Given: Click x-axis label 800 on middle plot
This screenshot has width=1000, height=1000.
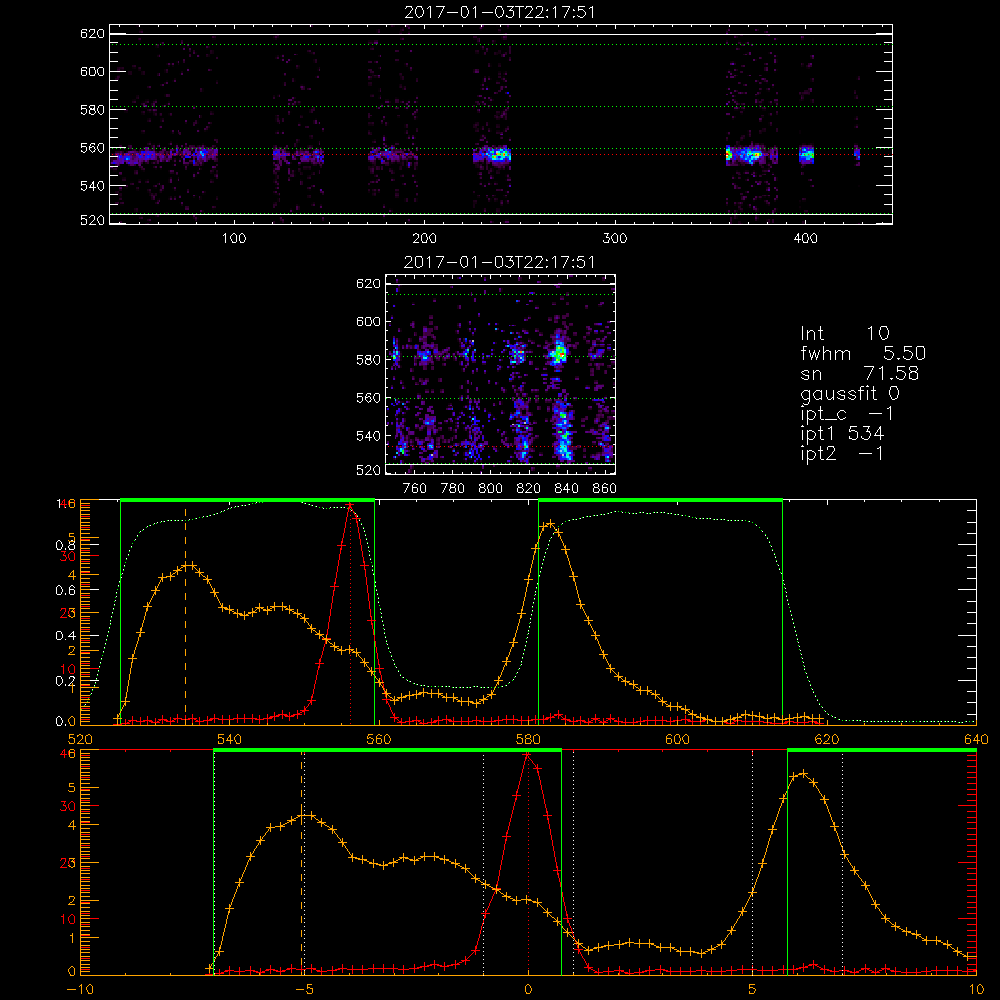Looking at the screenshot, I should pos(490,489).
